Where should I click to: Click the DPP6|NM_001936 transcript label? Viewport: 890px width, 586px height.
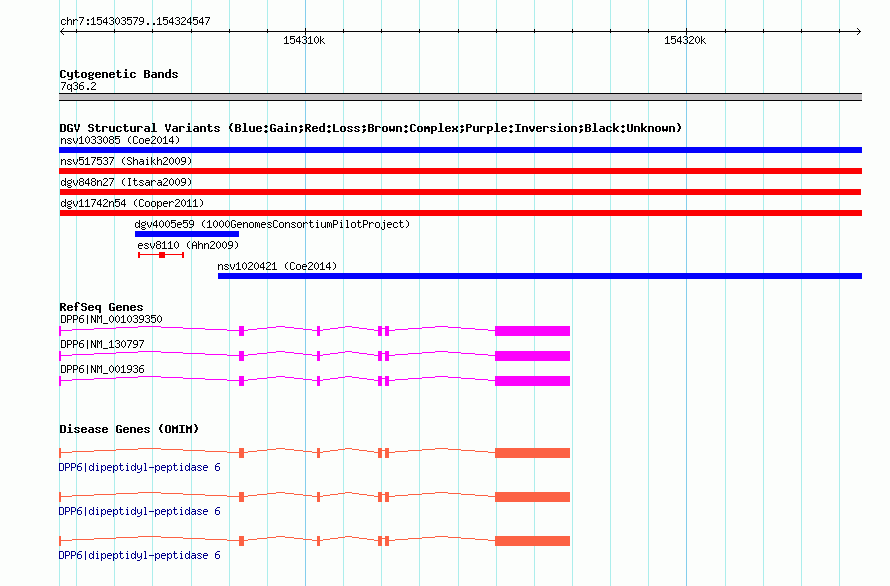click(x=102, y=369)
